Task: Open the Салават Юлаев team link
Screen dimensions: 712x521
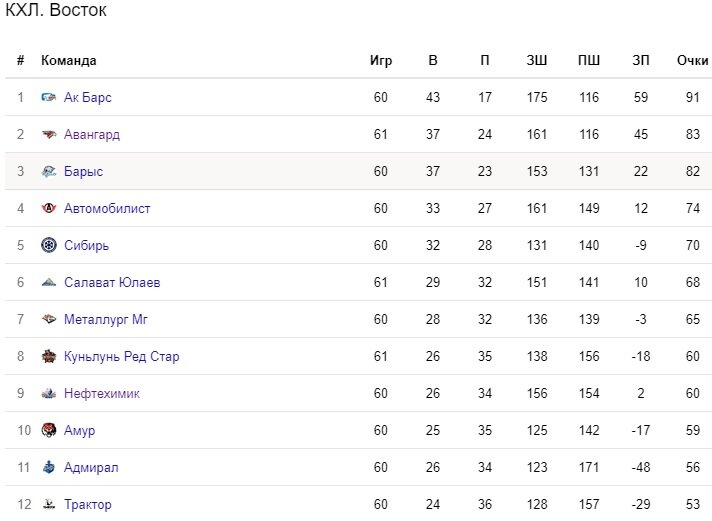Action: coord(112,283)
